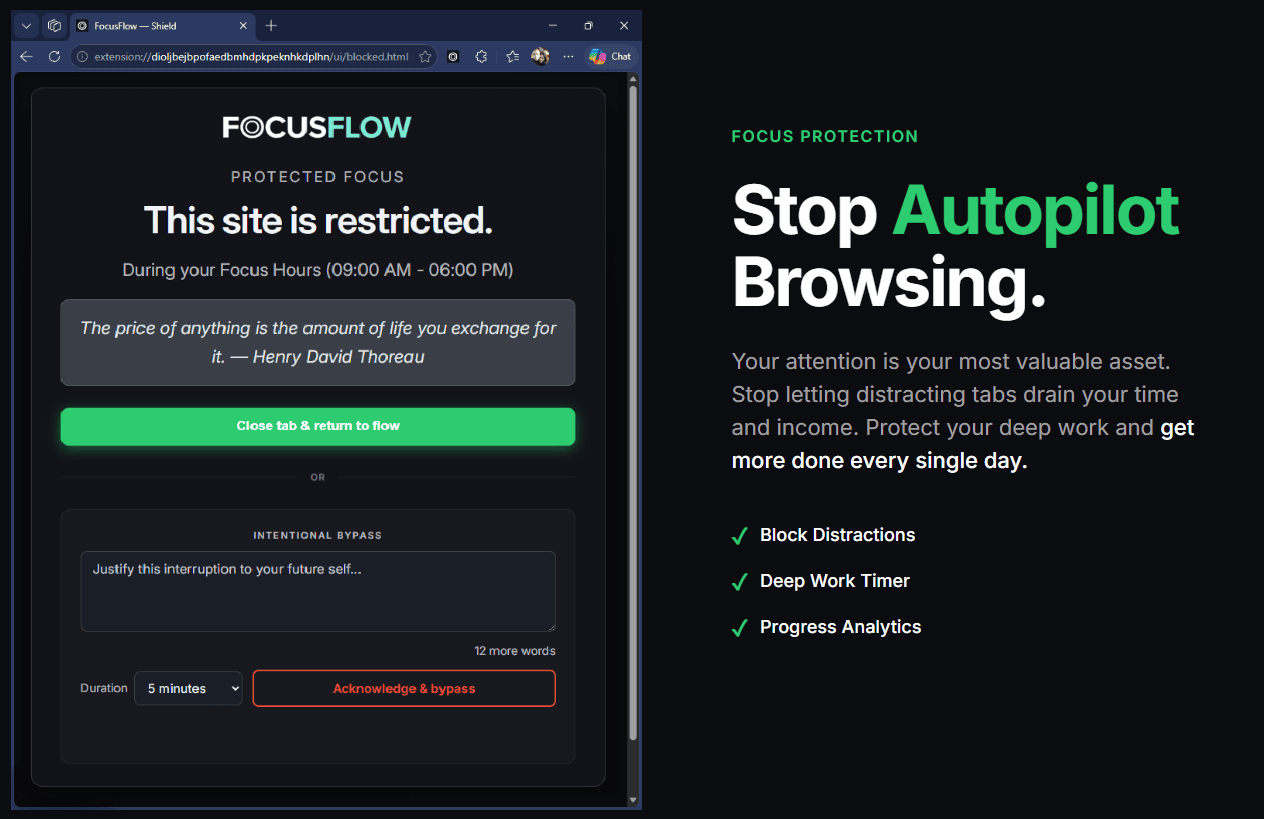Minimize the browser window
Viewport: 1264px width, 819px height.
coord(553,25)
